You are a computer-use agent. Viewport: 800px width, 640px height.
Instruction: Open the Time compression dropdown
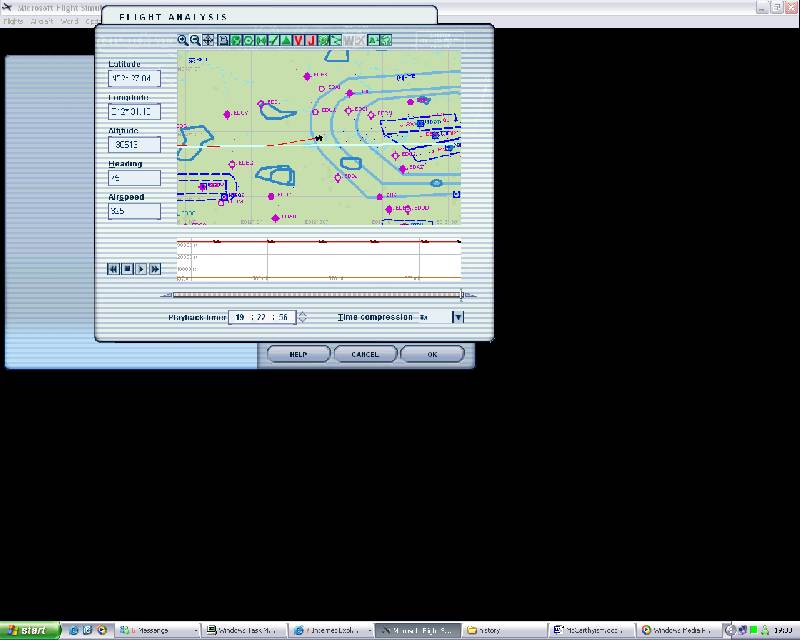458,317
